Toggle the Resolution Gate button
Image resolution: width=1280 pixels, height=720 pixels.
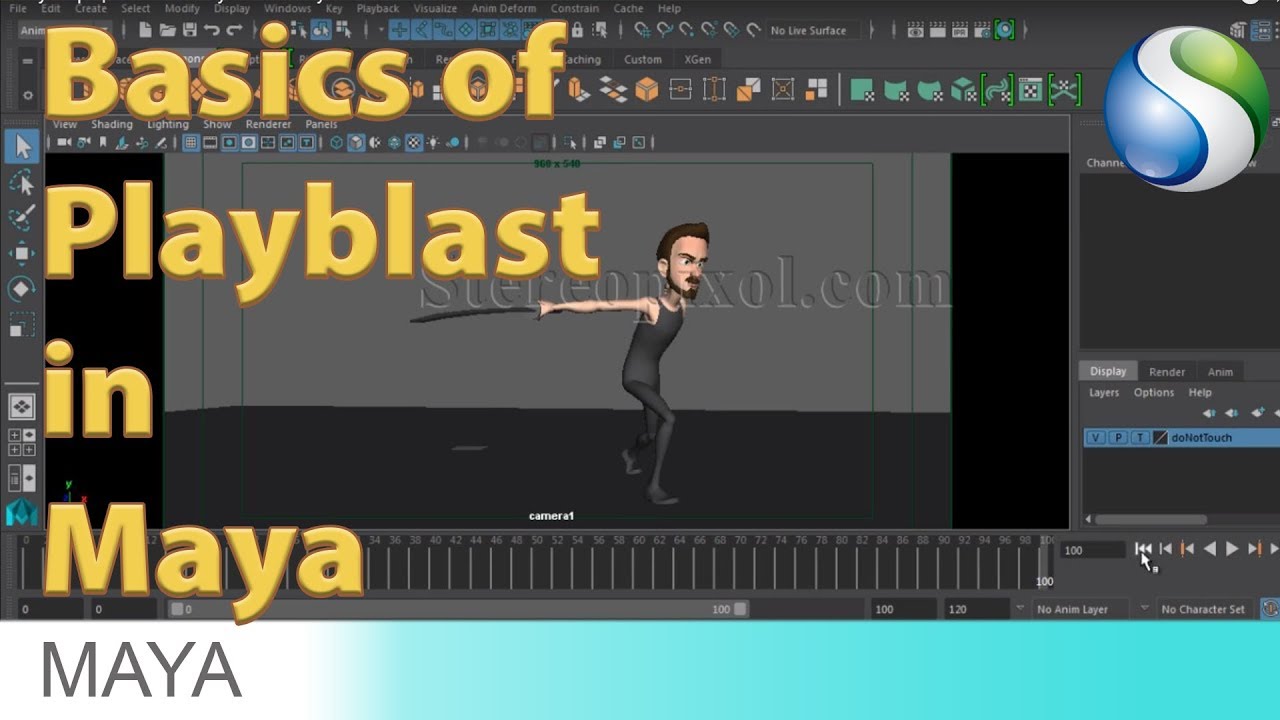(x=230, y=143)
